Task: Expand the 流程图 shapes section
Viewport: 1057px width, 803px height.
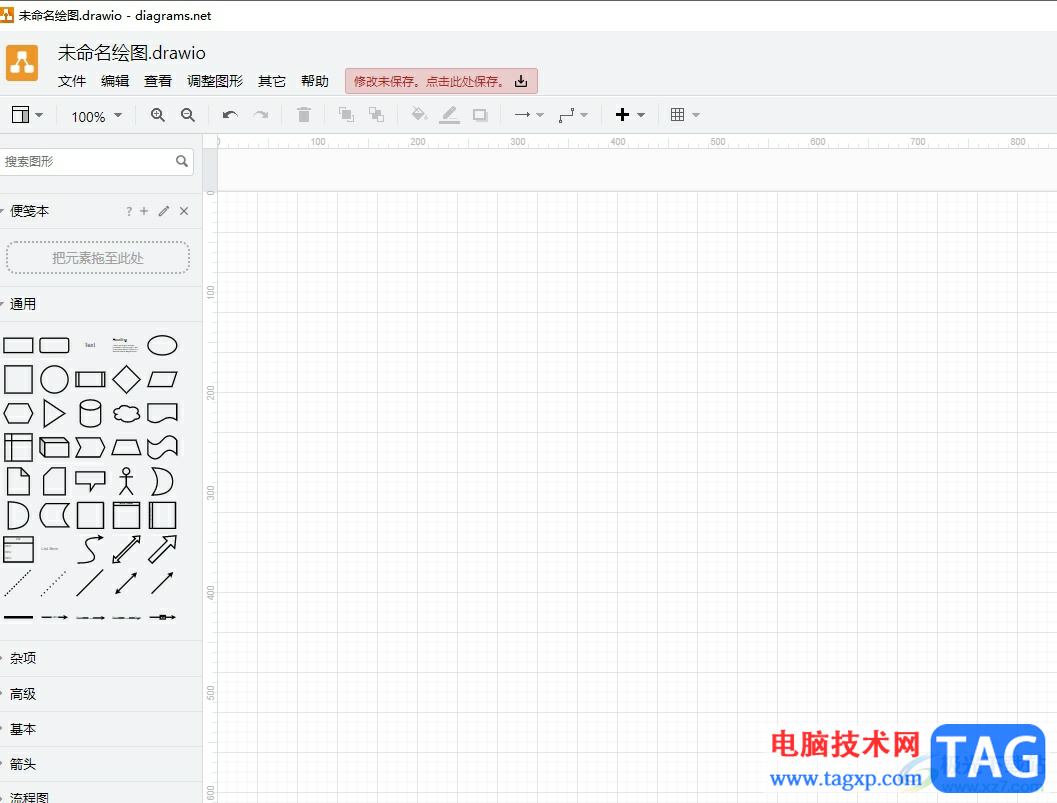Action: pos(29,797)
